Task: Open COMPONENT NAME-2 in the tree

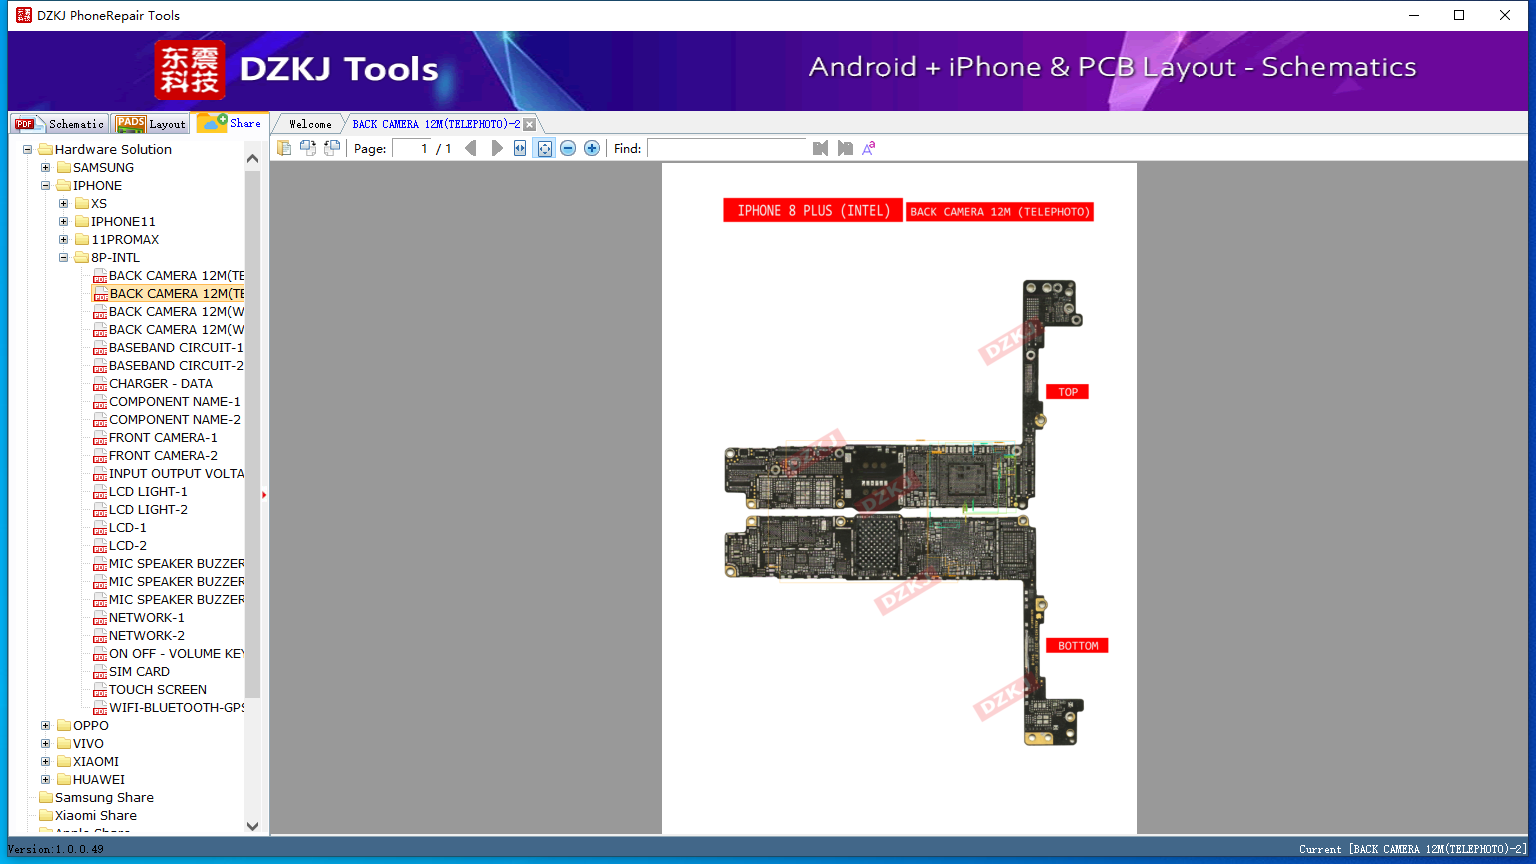Action: [x=175, y=420]
